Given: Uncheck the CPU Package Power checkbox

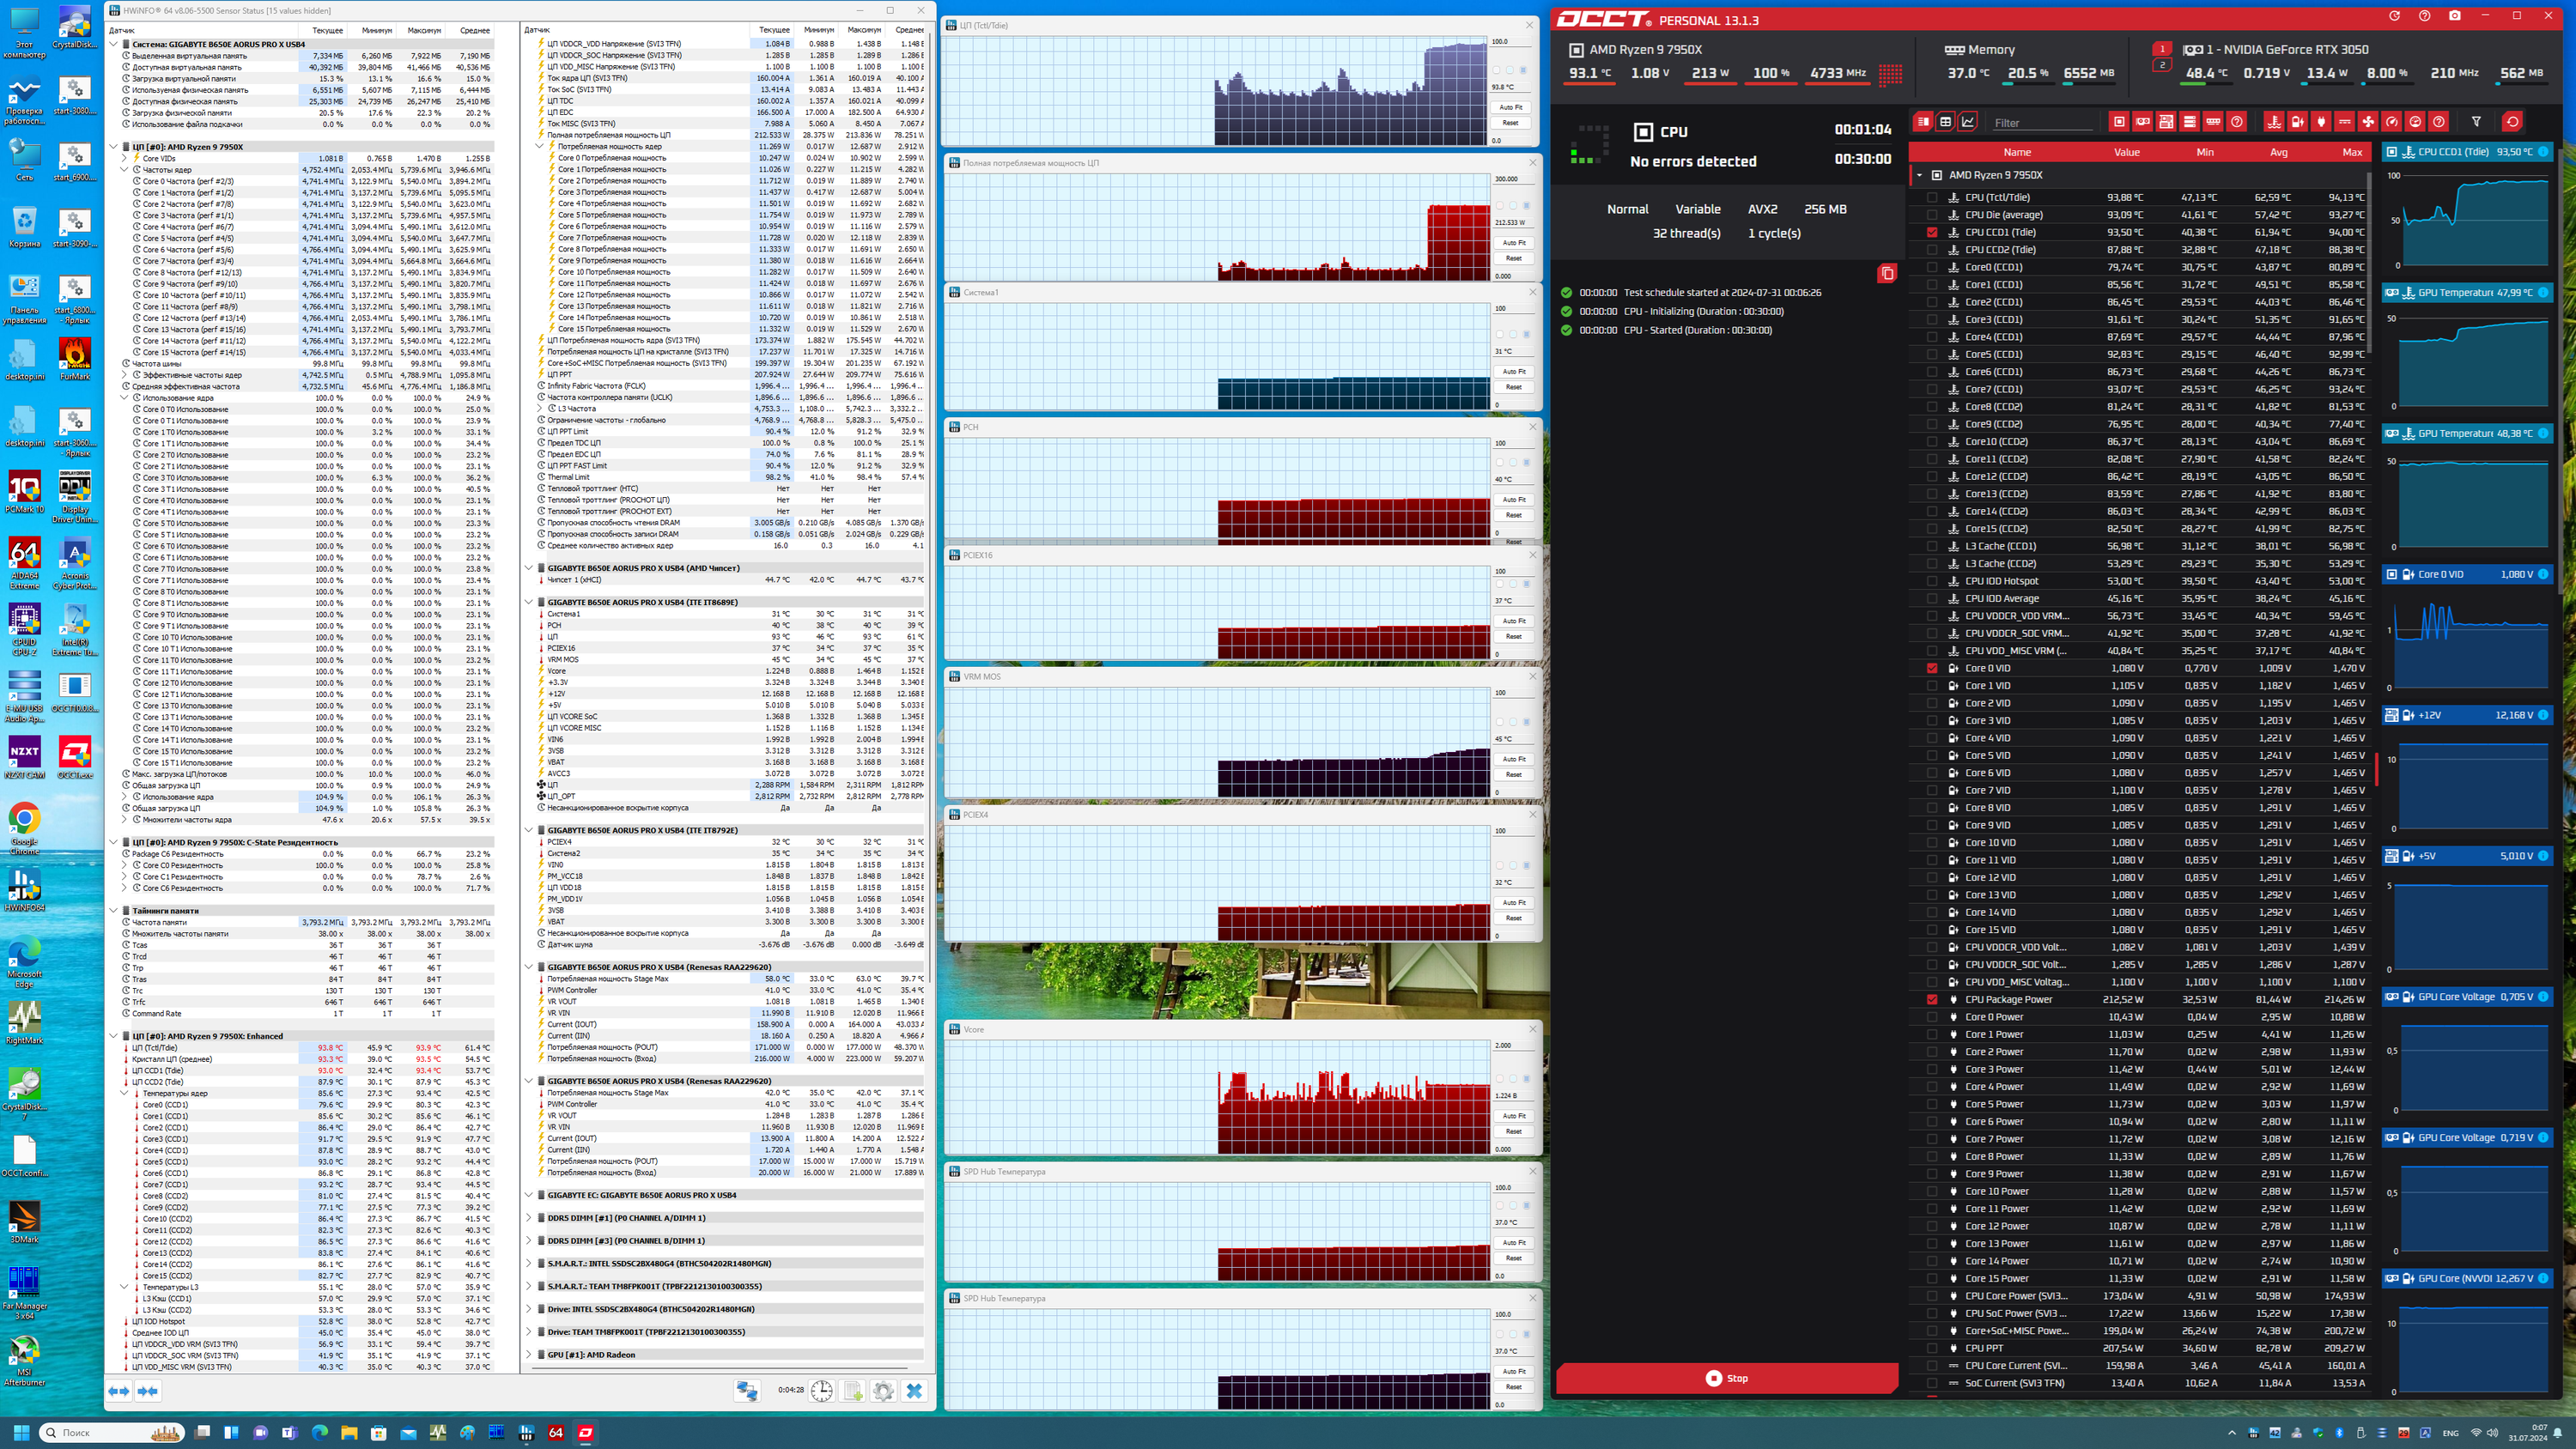Looking at the screenshot, I should (1932, 999).
